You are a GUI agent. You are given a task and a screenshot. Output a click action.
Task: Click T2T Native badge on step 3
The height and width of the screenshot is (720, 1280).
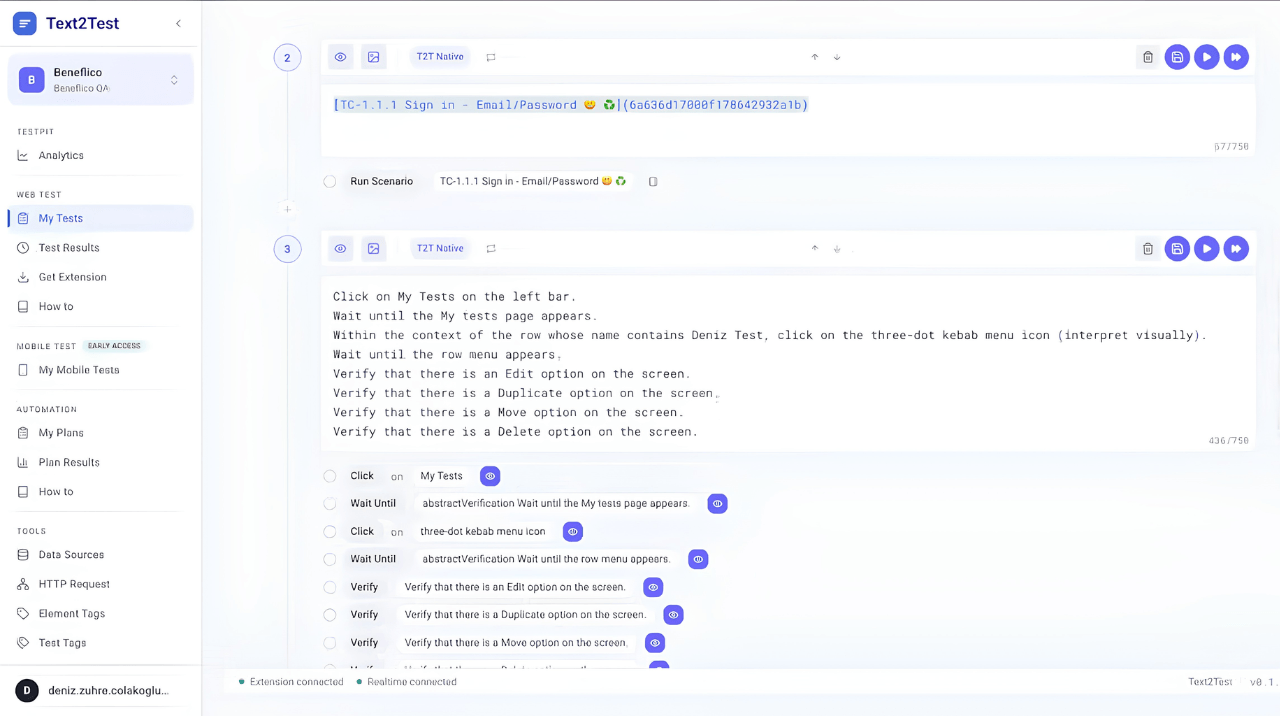(440, 248)
